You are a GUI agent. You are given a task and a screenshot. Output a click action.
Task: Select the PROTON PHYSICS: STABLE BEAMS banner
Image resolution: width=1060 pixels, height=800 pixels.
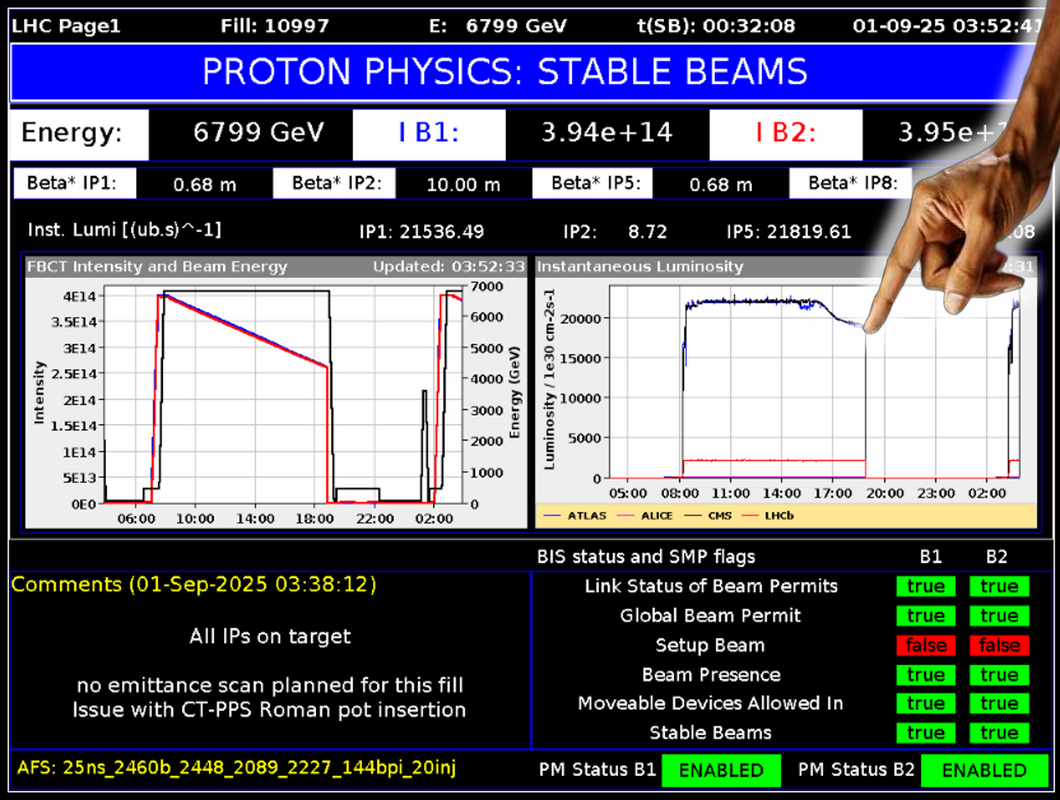tap(505, 71)
